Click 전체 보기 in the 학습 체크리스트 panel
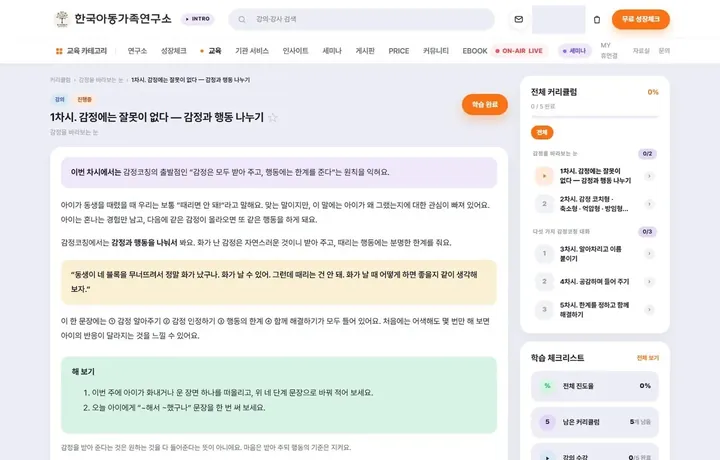Screen dimensions: 720x460 pos(647,358)
